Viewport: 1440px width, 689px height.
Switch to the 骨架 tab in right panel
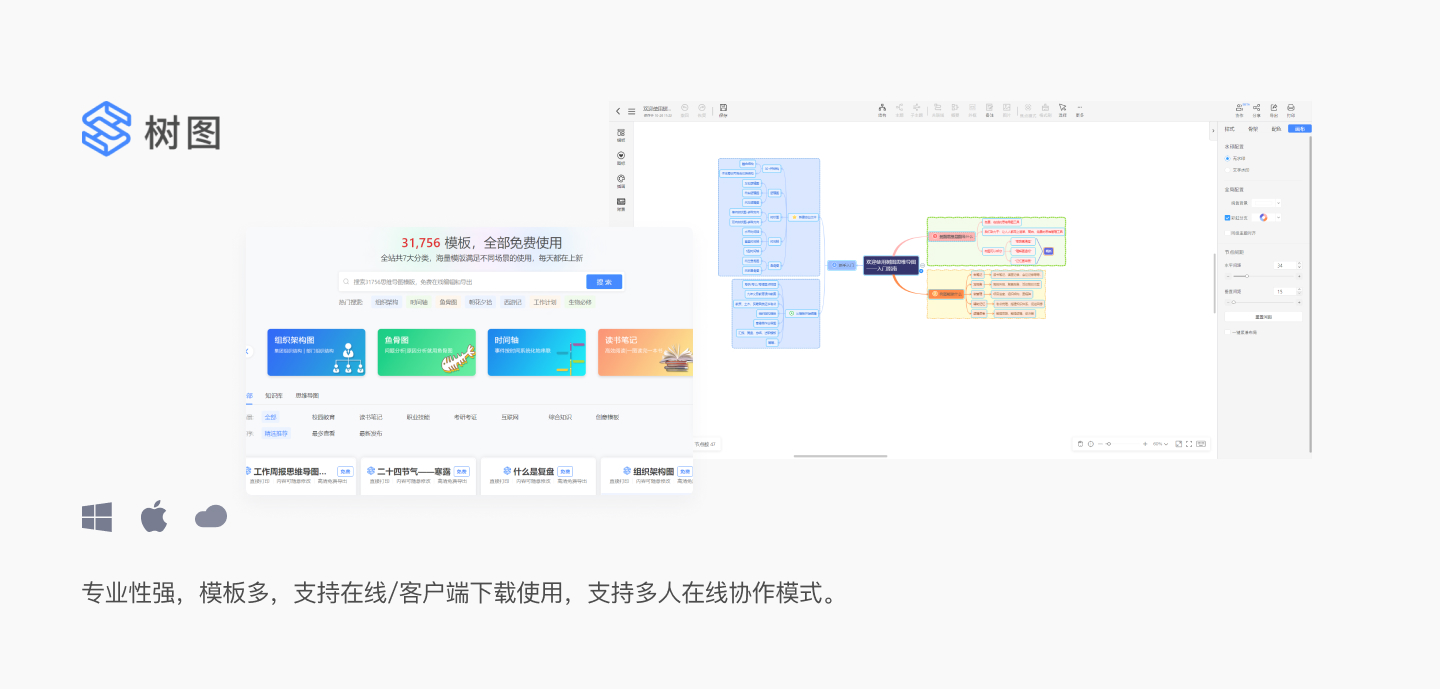(1253, 129)
